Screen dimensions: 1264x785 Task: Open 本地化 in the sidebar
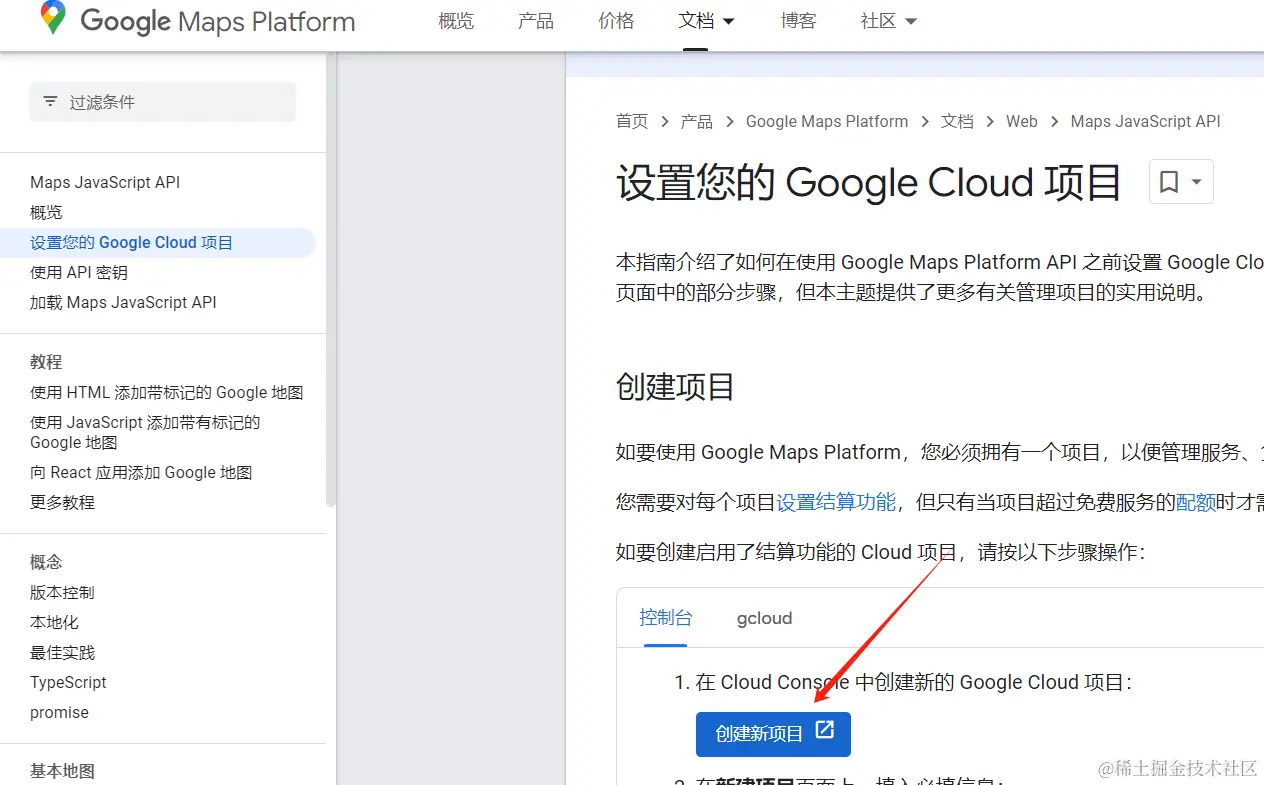click(54, 622)
